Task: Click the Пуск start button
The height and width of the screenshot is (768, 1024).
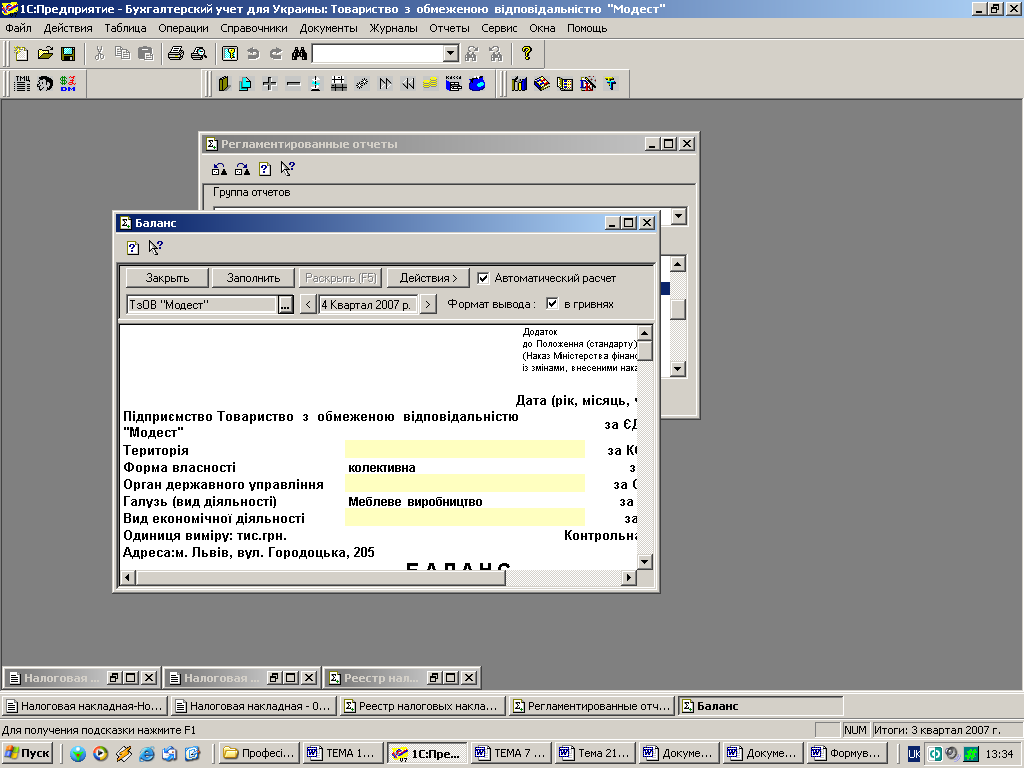Action: tap(27, 753)
